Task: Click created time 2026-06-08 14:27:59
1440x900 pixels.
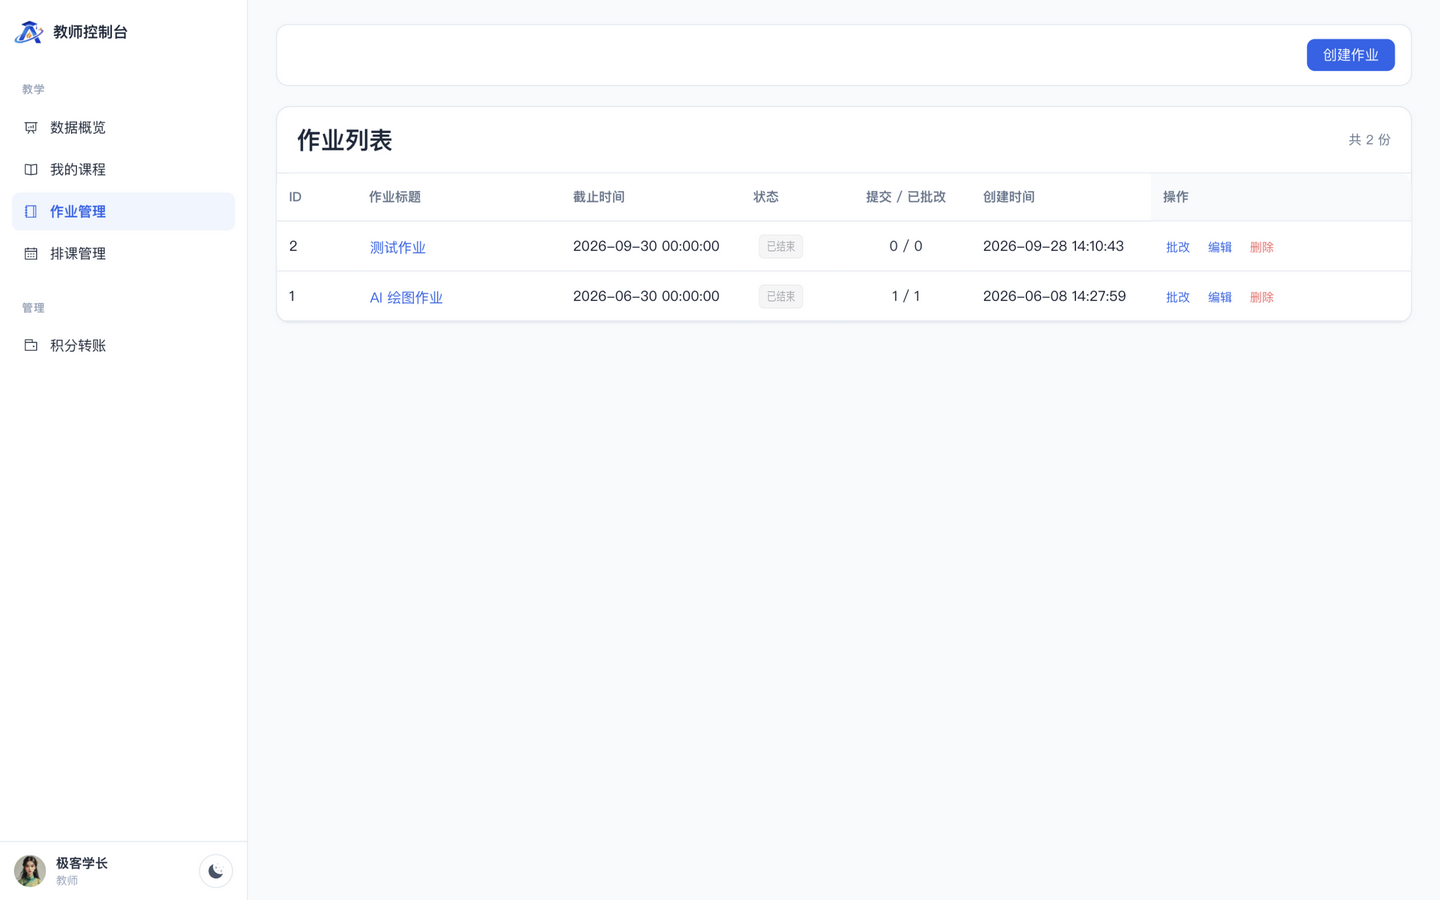Action: pos(1054,296)
